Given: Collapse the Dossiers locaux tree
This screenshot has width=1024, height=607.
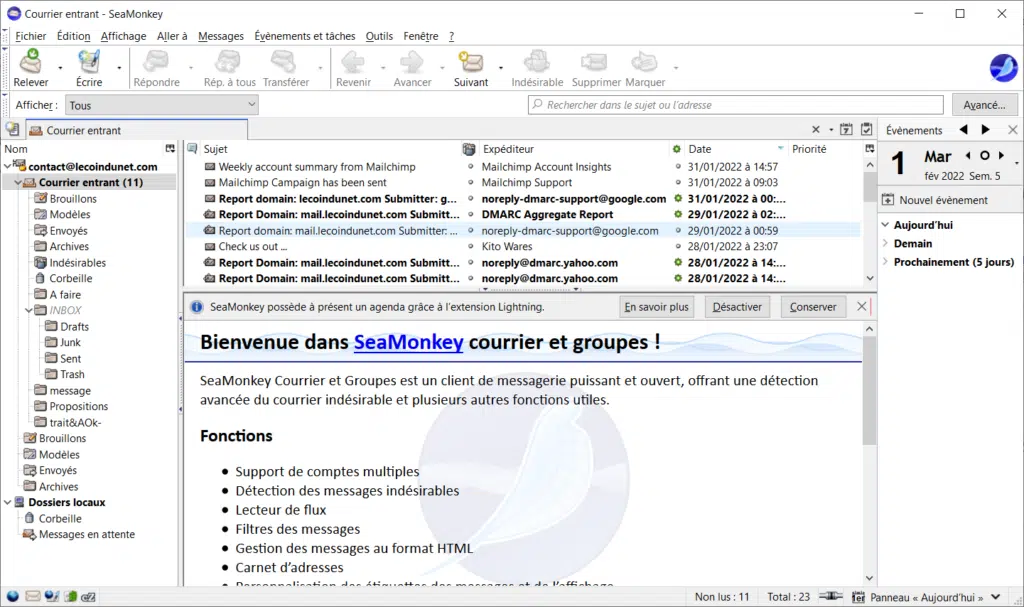Looking at the screenshot, I should point(7,502).
